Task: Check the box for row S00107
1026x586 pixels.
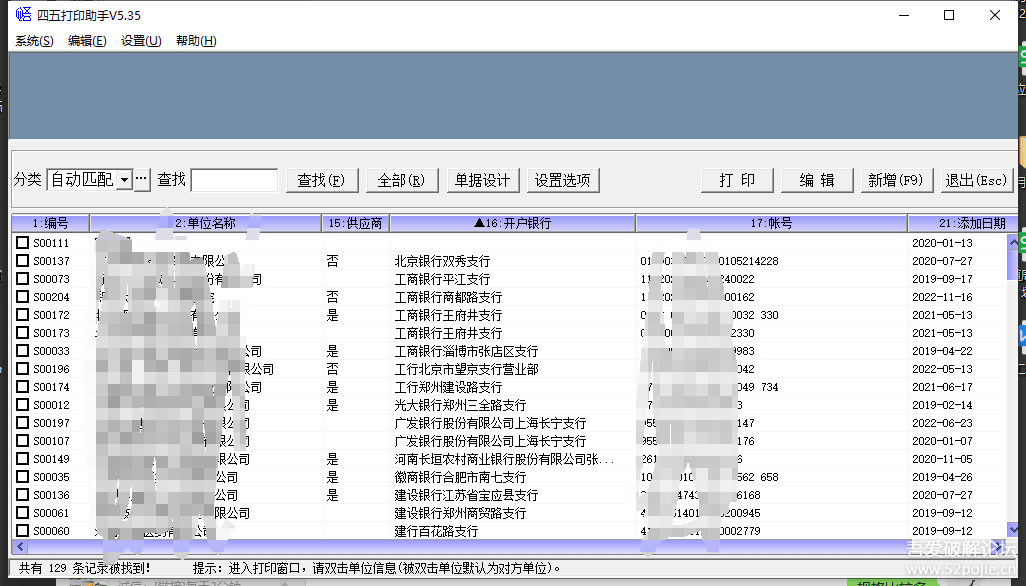Action: click(23, 441)
